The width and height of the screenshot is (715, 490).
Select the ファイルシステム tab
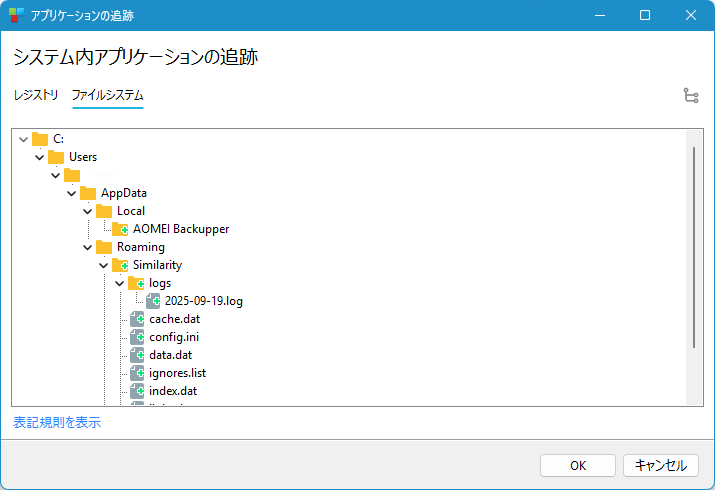coord(107,96)
